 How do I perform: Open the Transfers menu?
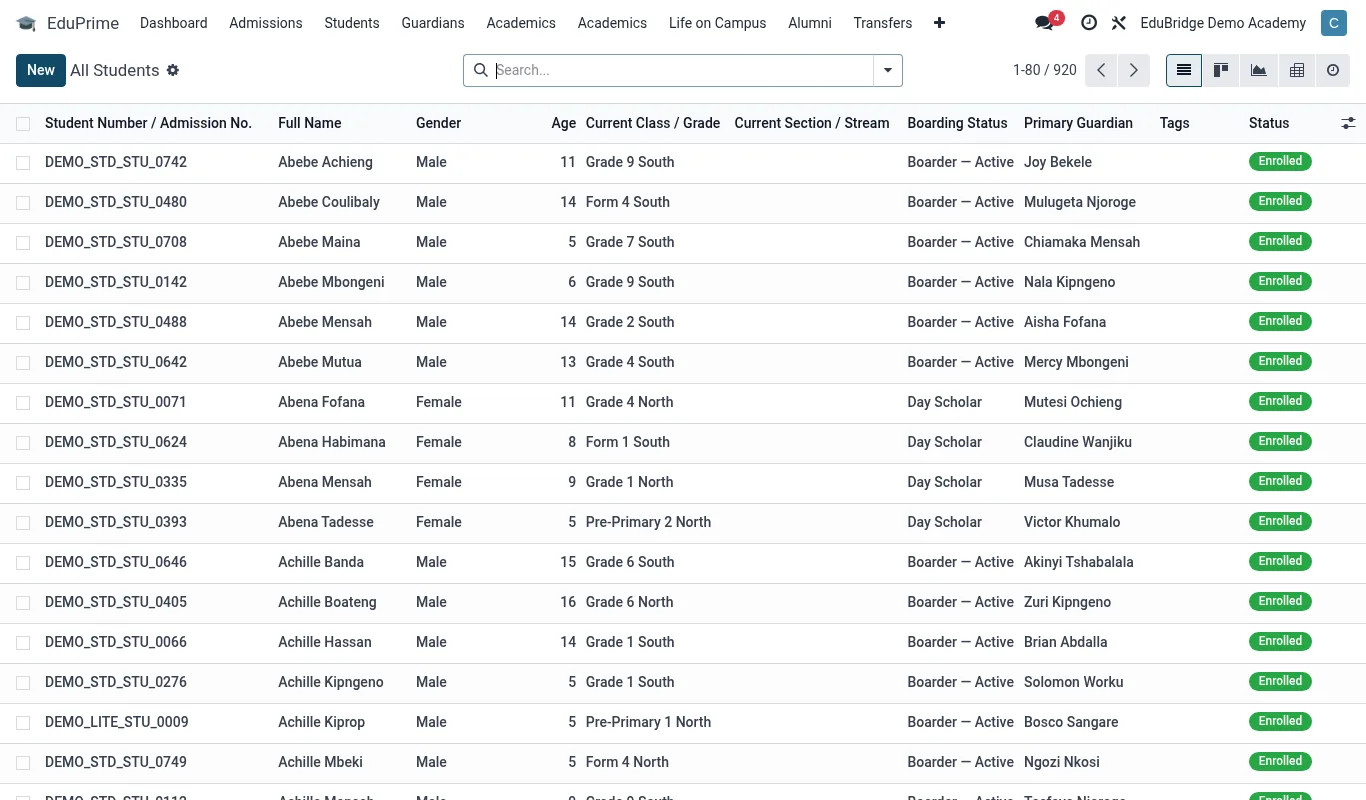pos(883,23)
